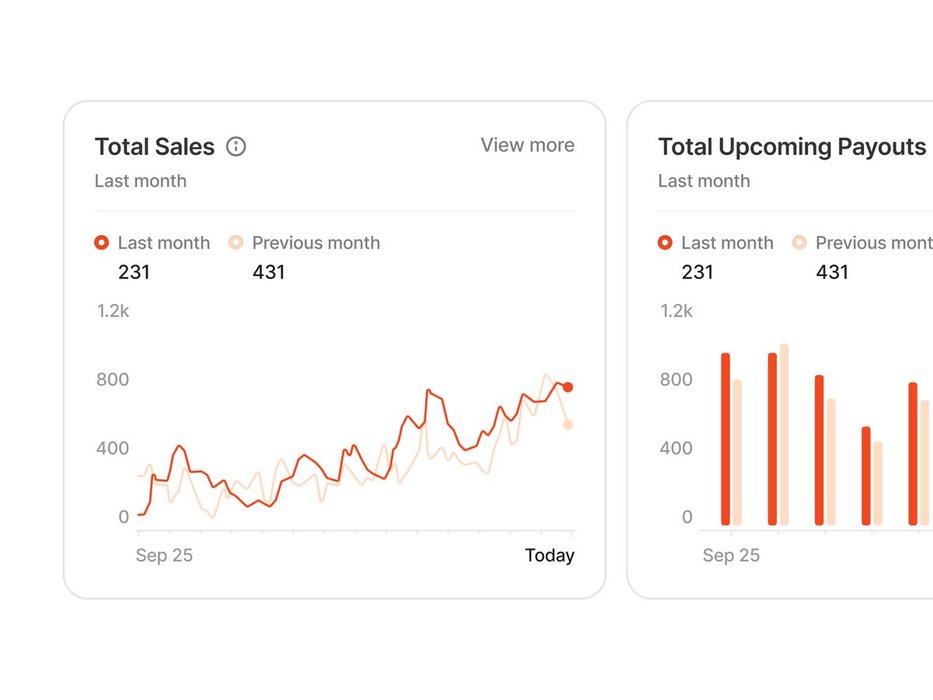
Task: Select the Sep 25 label under payouts chart
Action: (x=731, y=556)
